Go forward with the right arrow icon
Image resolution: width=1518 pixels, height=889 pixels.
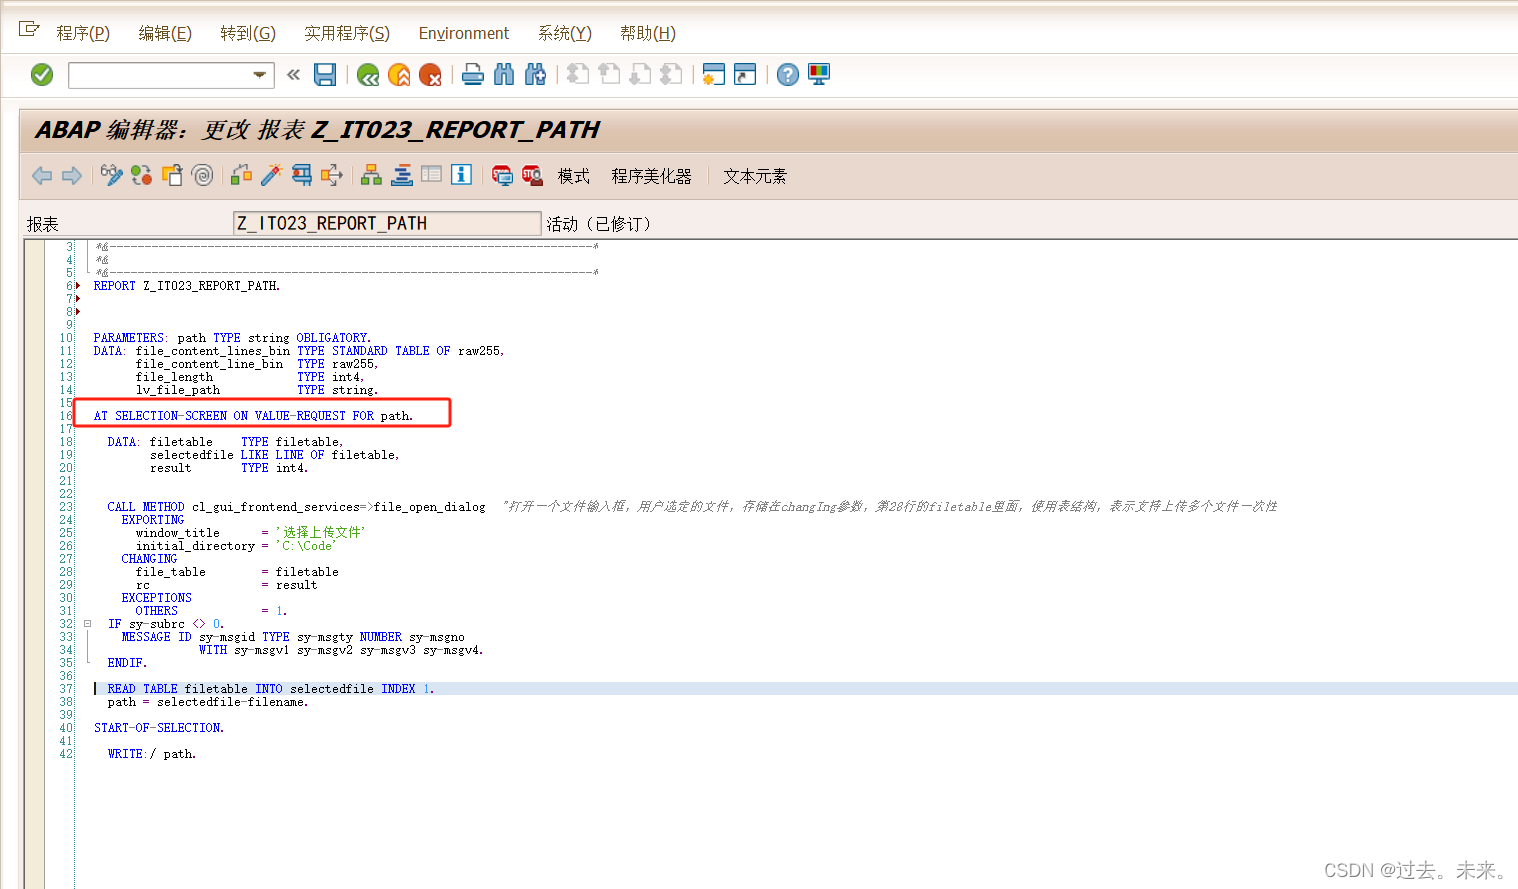(72, 176)
